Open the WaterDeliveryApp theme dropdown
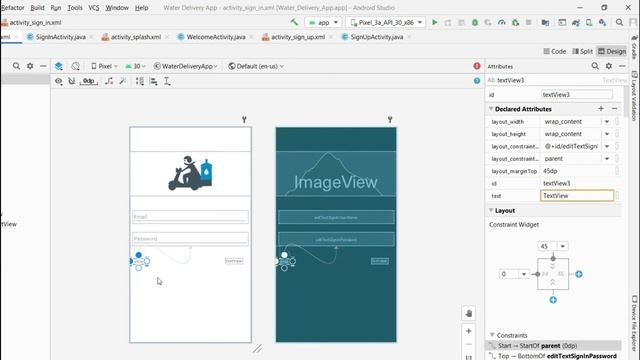The width and height of the screenshot is (640, 360). [185, 66]
